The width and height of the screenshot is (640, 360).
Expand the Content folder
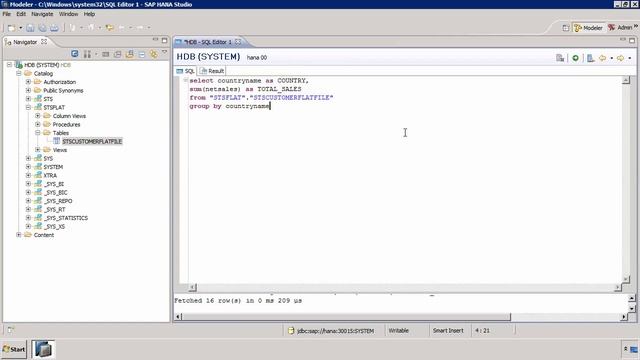coord(19,235)
